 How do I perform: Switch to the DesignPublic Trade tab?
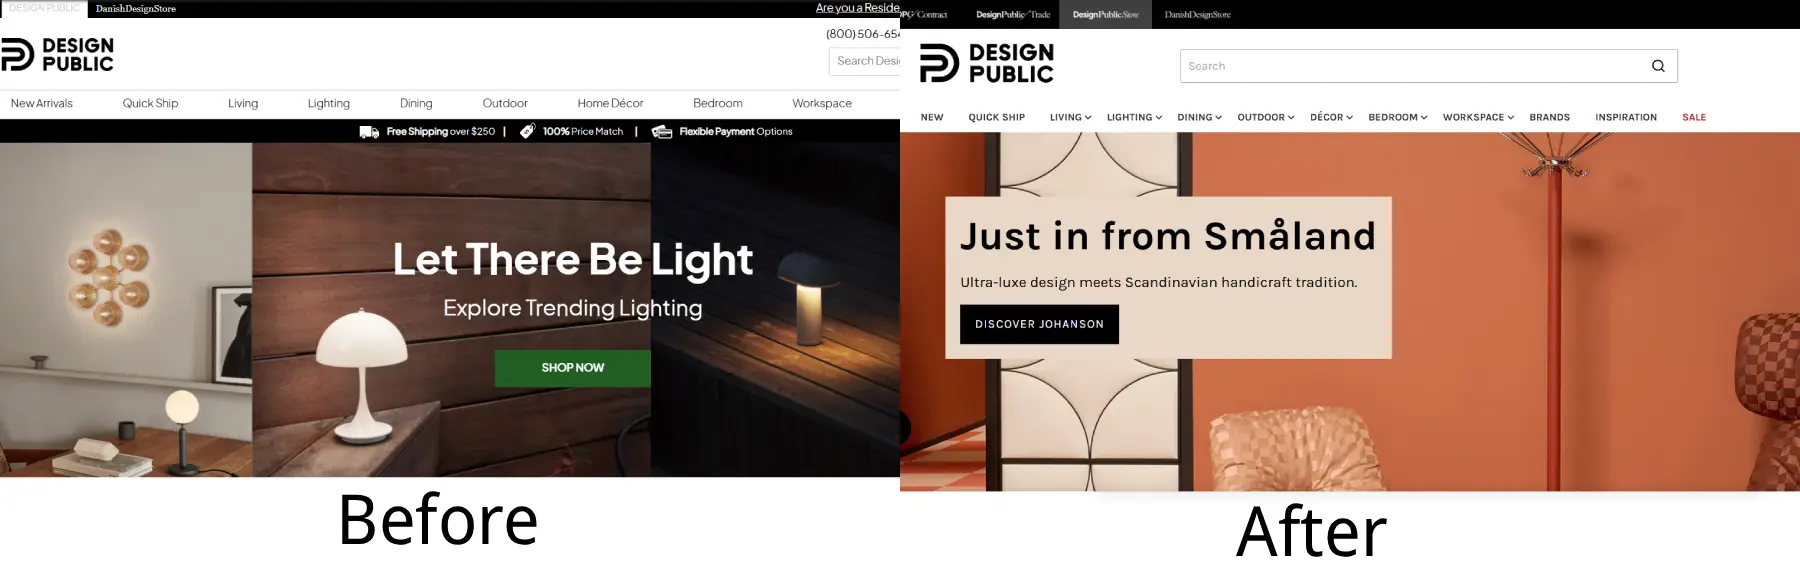point(1013,15)
